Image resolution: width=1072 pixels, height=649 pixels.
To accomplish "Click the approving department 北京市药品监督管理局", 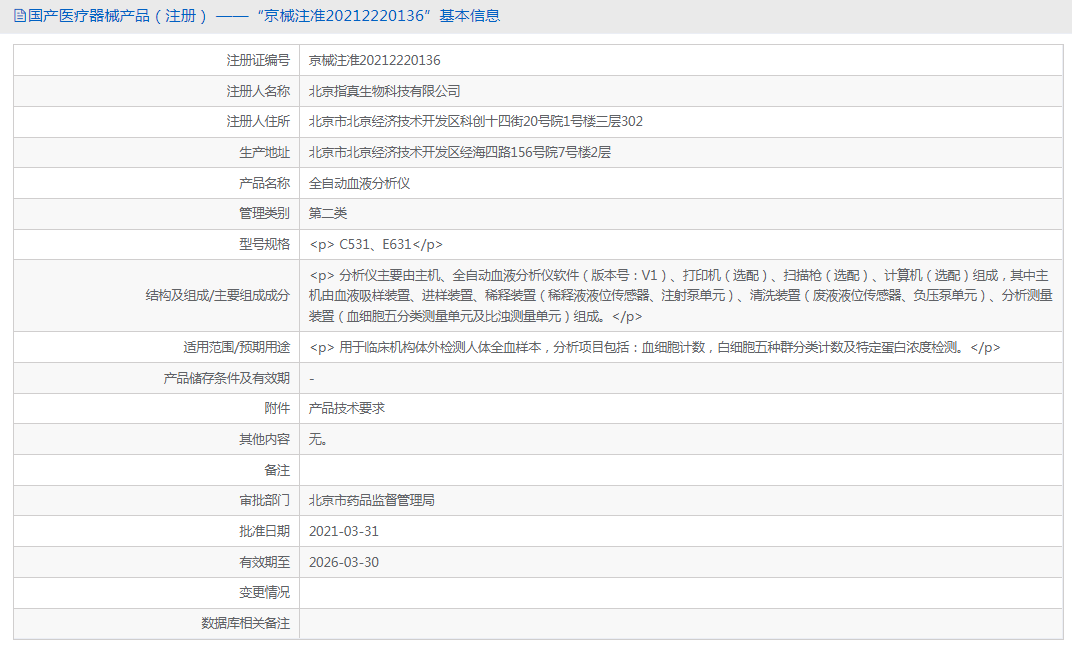I will click(x=374, y=500).
